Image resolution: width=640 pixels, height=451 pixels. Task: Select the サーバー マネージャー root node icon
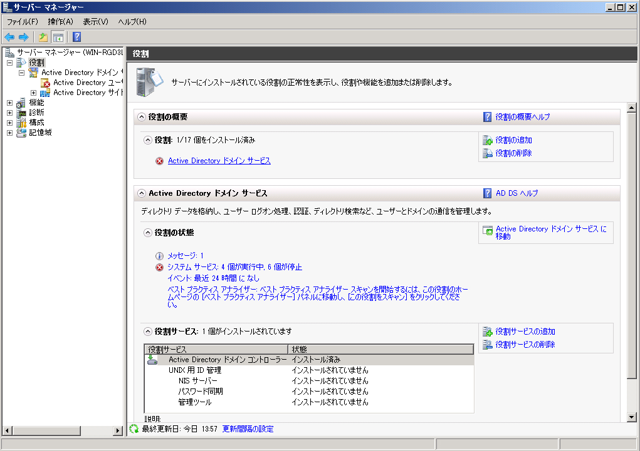click(10, 53)
